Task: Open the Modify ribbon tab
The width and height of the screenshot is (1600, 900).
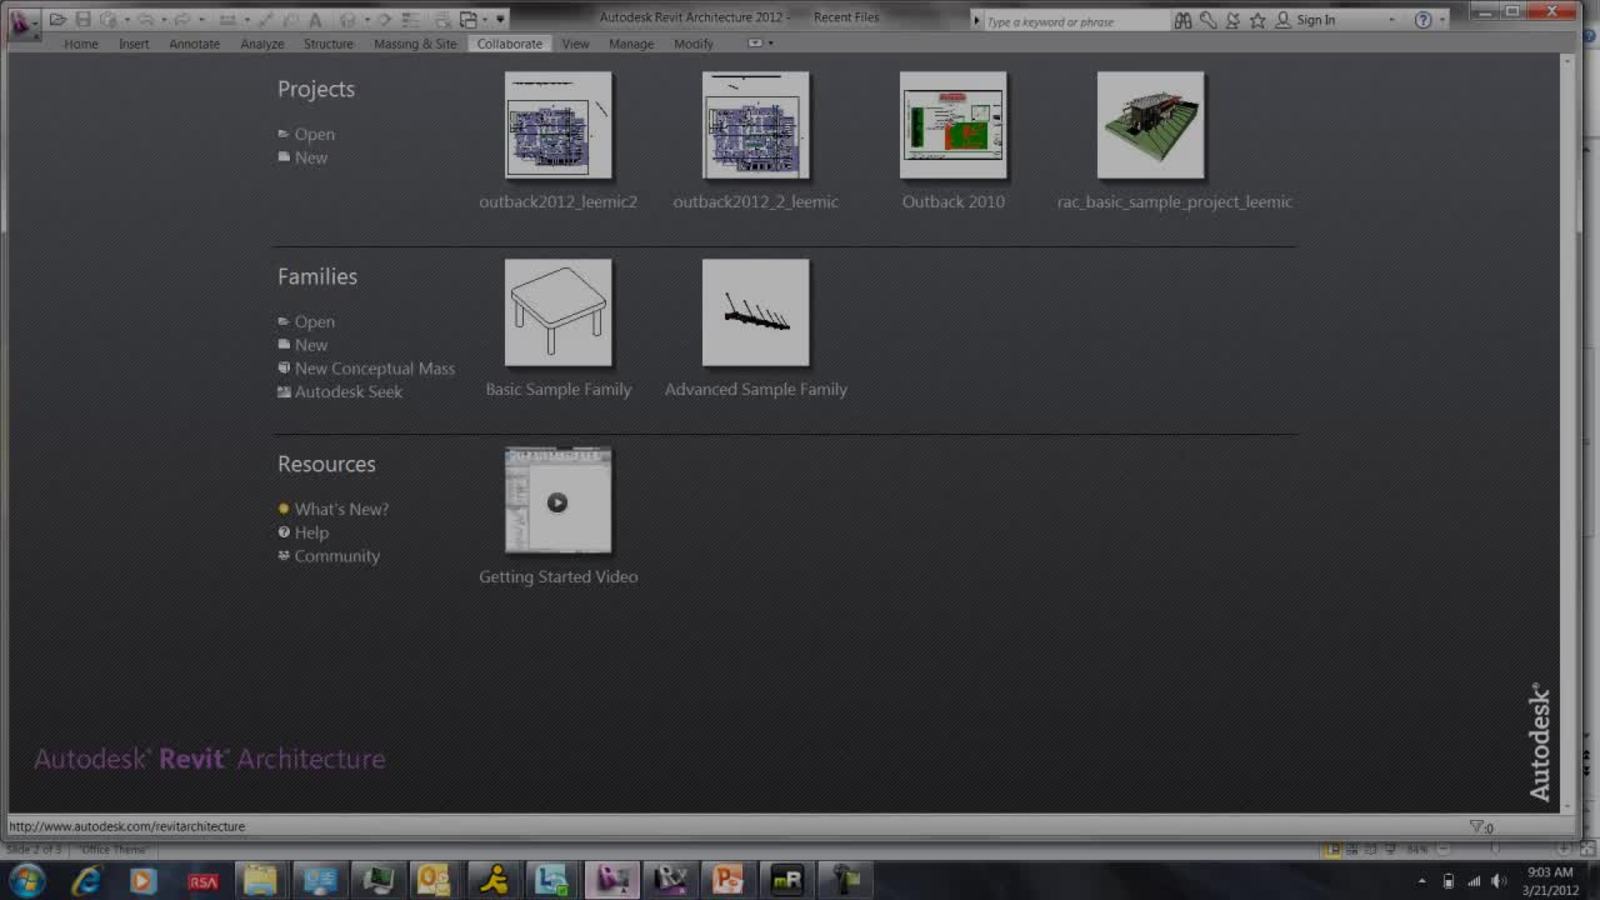Action: coord(693,44)
